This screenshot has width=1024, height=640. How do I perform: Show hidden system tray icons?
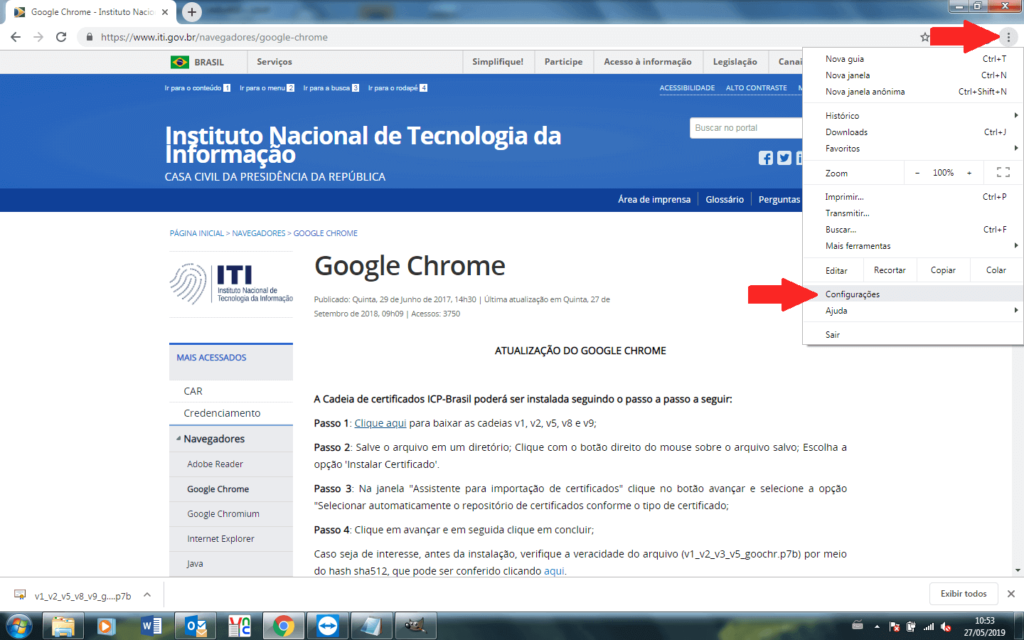coord(877,627)
